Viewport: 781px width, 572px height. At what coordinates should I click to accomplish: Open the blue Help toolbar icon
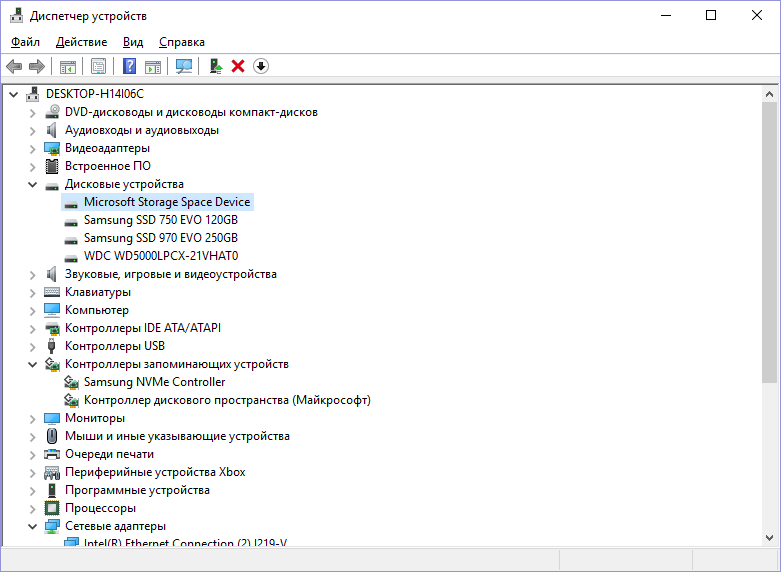click(x=129, y=66)
